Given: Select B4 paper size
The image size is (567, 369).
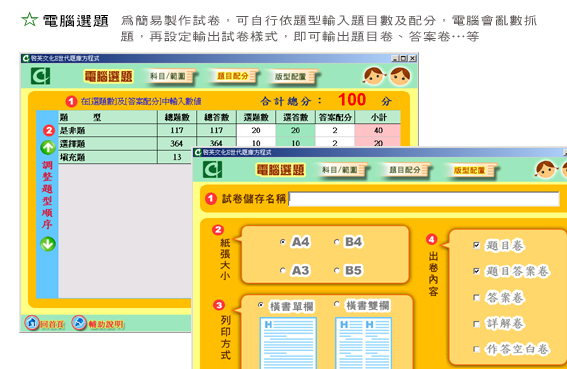Looking at the screenshot, I should (x=337, y=242).
